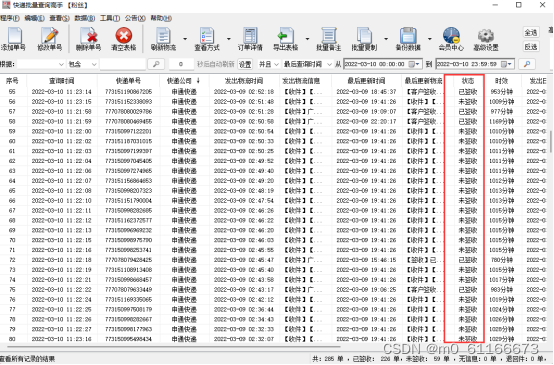Click query time 2022-03-10 11:22:27 cell
554x365 pixels.
tap(61, 329)
